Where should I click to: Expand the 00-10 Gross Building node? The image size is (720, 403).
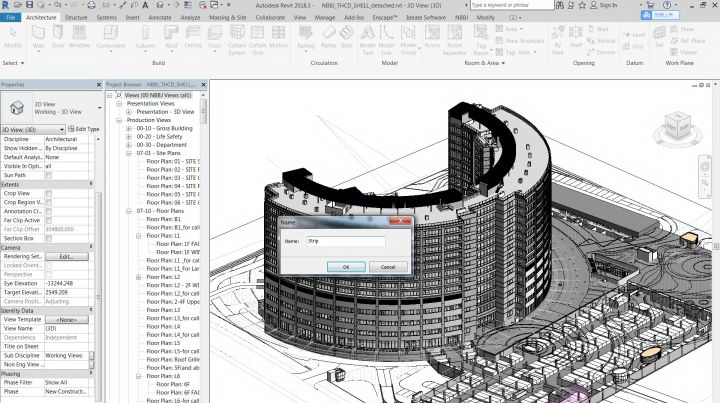129,128
